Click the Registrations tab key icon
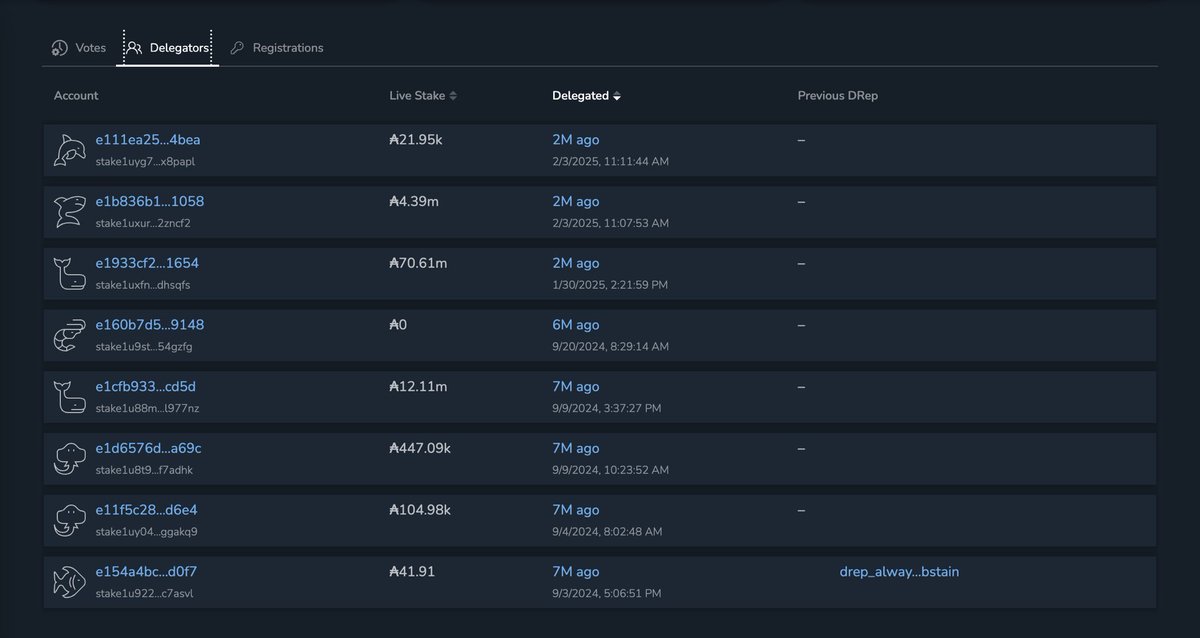This screenshot has height=638, width=1200. pos(237,48)
